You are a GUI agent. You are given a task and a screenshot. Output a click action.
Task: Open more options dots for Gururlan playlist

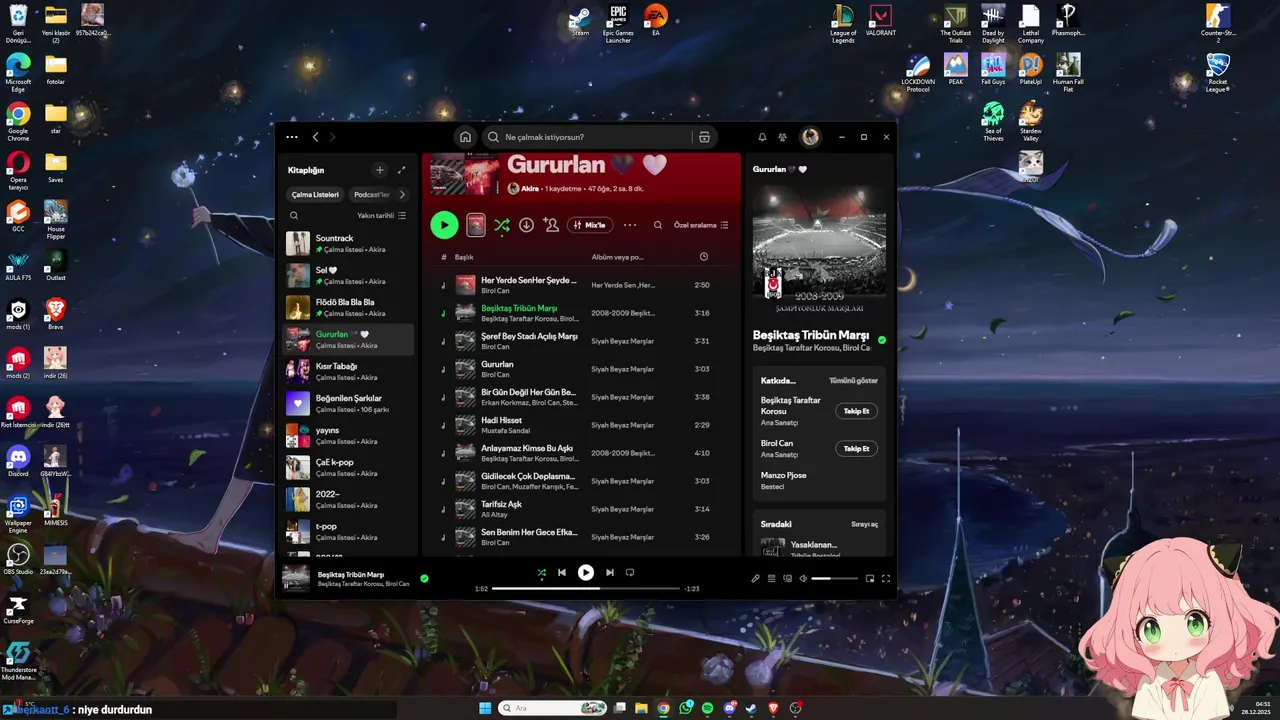coord(630,225)
